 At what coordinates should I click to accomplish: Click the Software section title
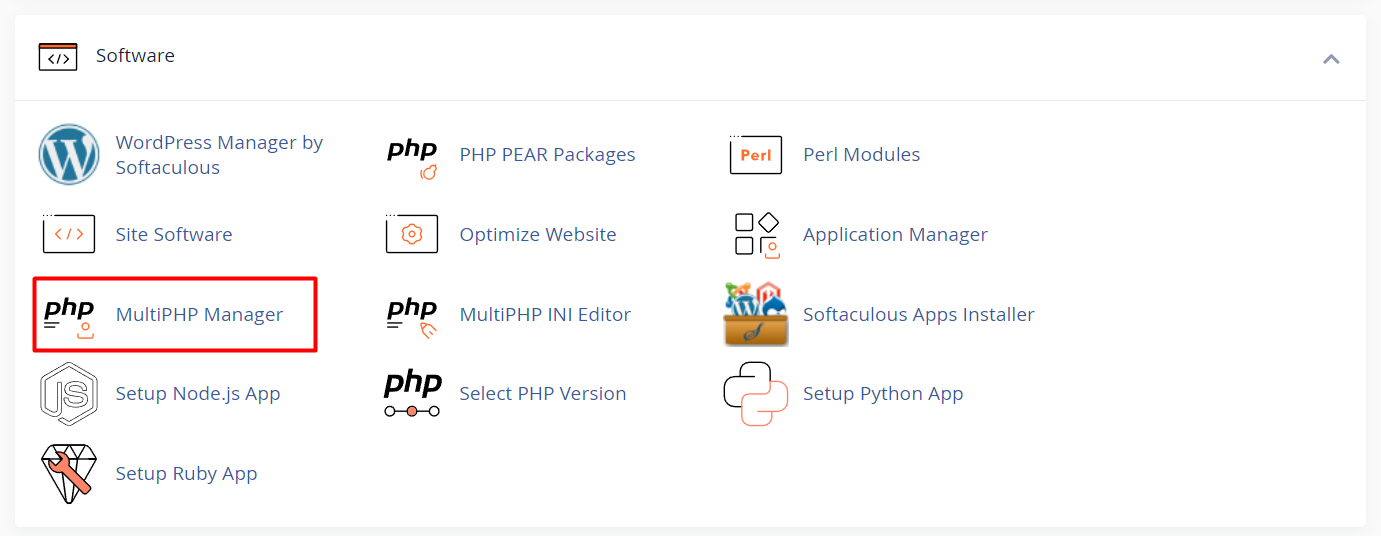point(135,56)
